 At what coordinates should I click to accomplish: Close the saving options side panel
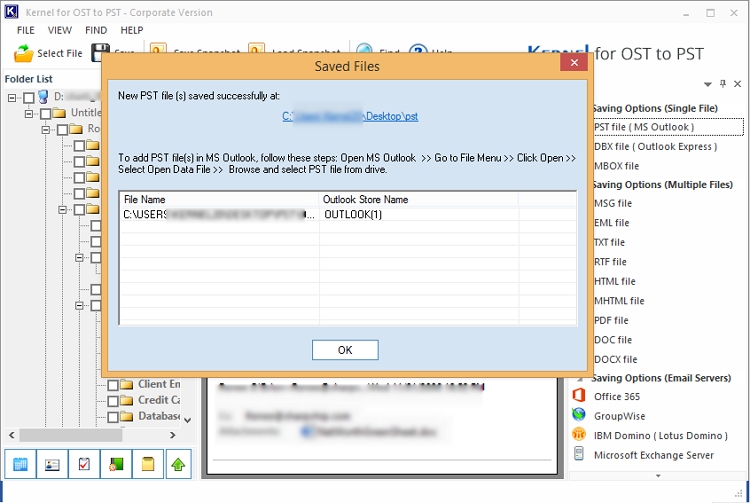pyautogui.click(x=738, y=84)
